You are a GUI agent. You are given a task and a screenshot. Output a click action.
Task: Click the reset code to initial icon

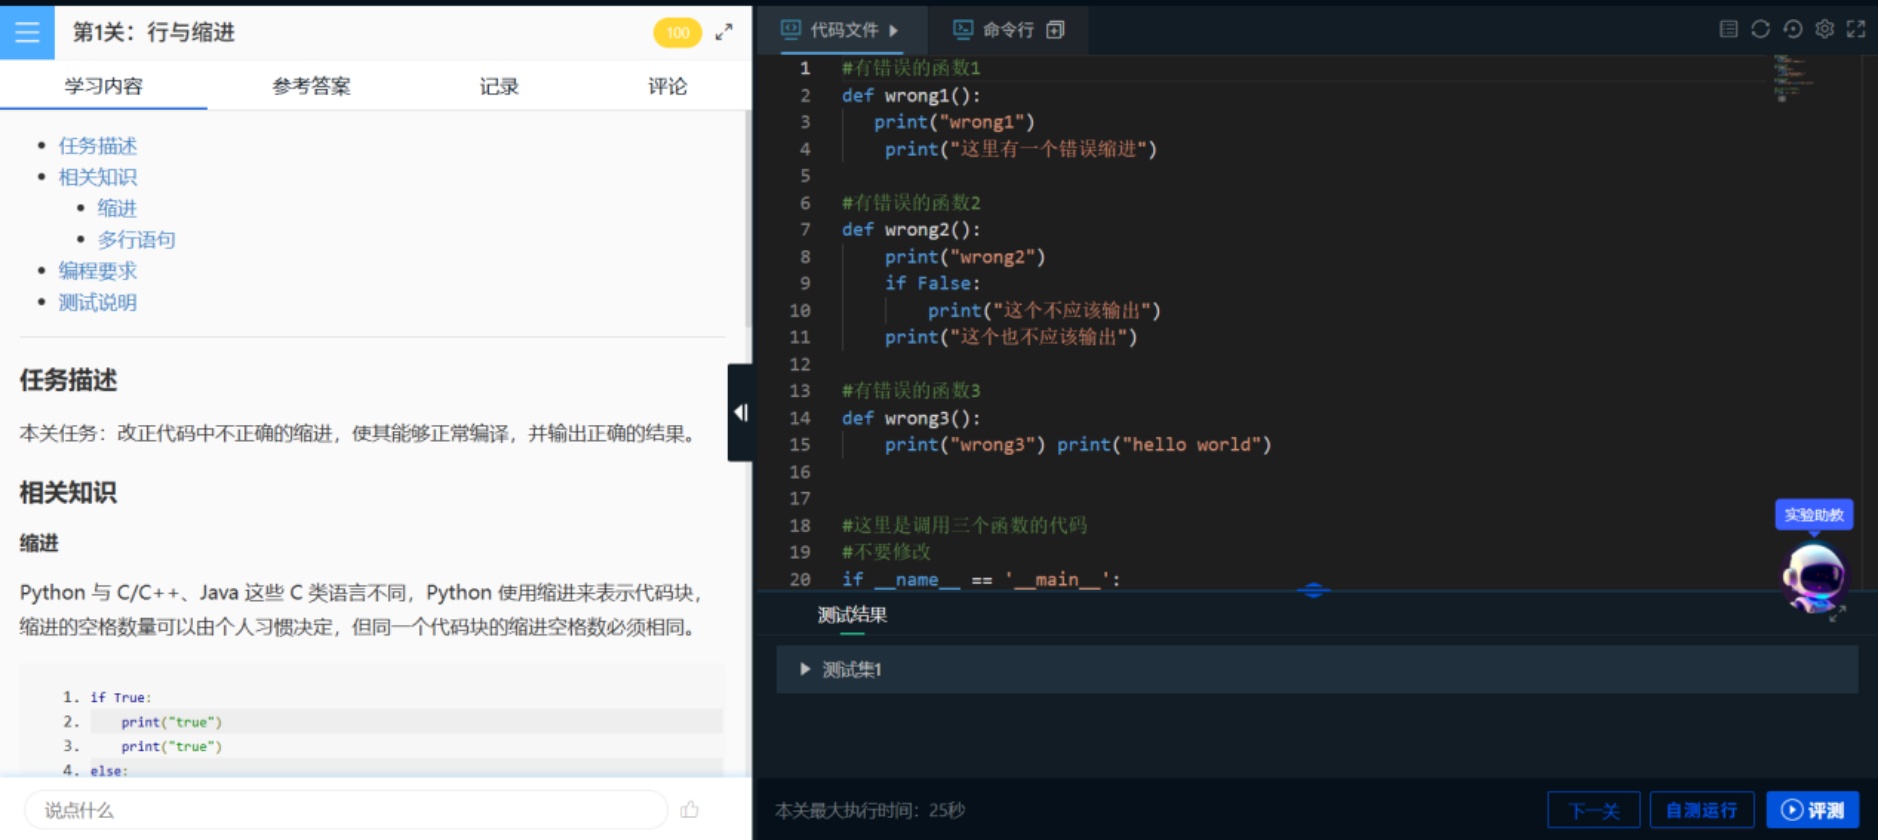(1792, 29)
